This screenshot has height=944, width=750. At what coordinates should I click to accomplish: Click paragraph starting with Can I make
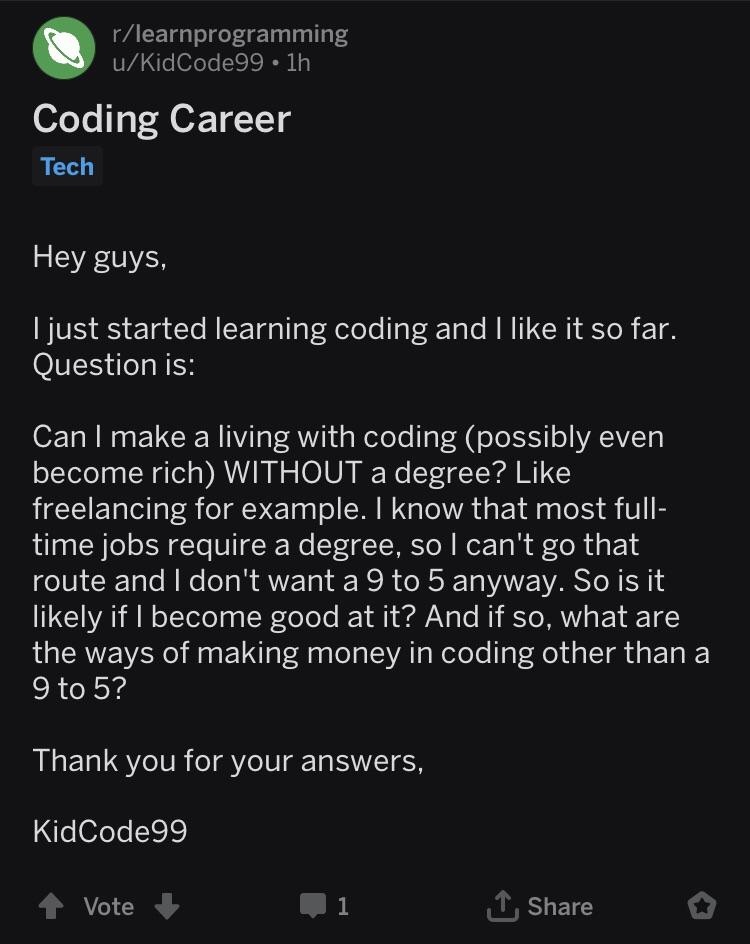point(371,562)
